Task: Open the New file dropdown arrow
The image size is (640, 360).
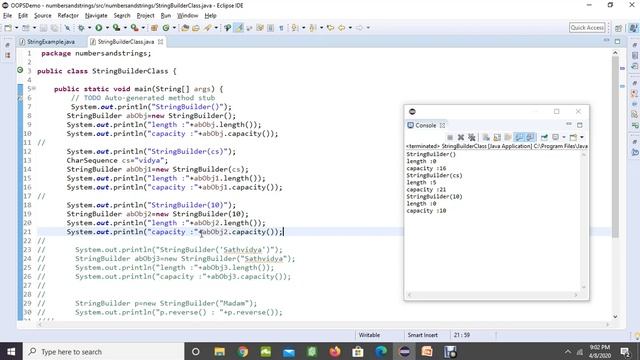Action: [x=17, y=28]
